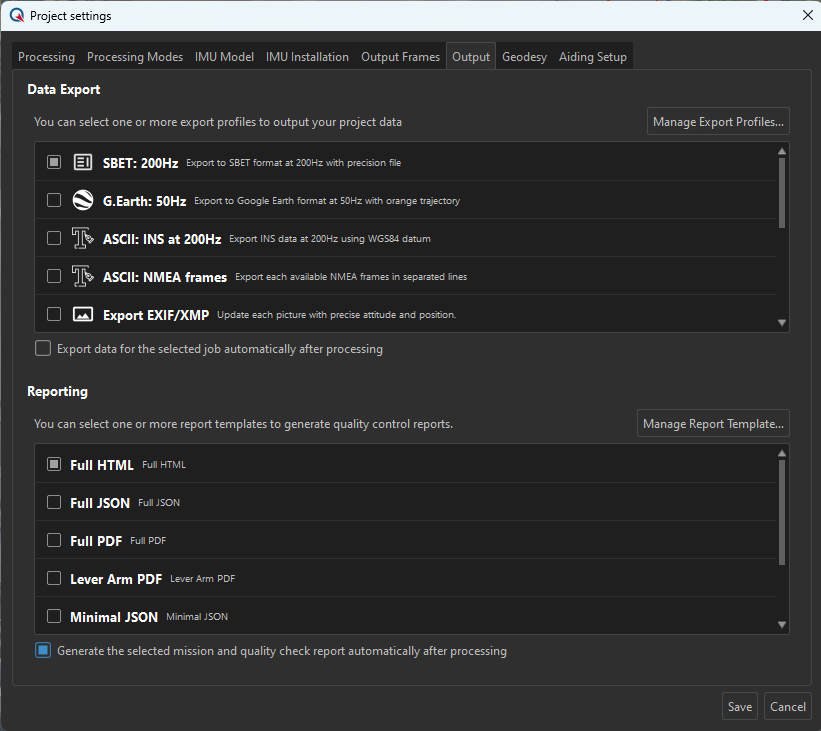Screen dimensions: 821x731
Task: Select the Lever Arm PDF list row
Action: (x=400, y=578)
